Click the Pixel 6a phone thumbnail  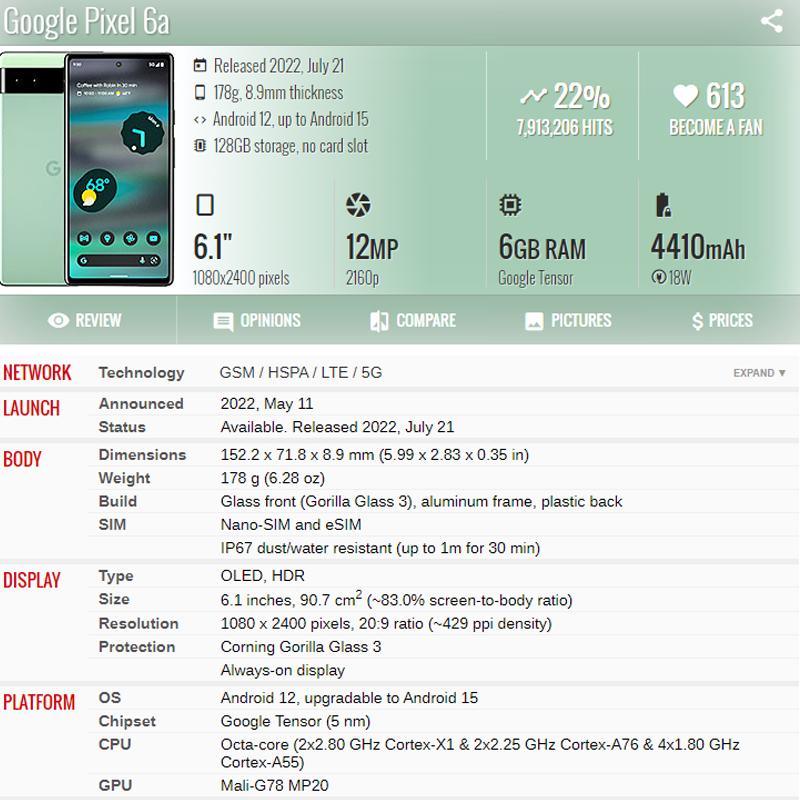click(x=87, y=169)
